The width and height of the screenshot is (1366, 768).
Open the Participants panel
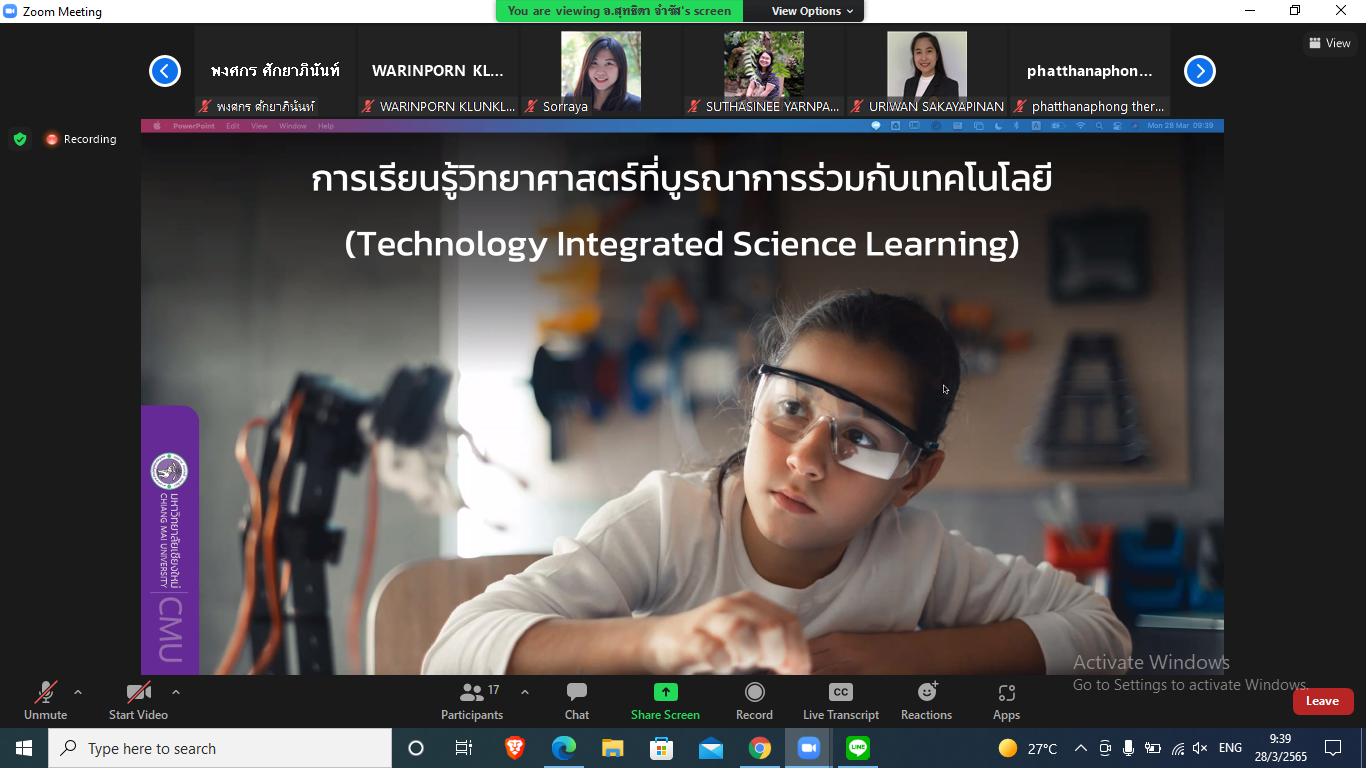472,701
